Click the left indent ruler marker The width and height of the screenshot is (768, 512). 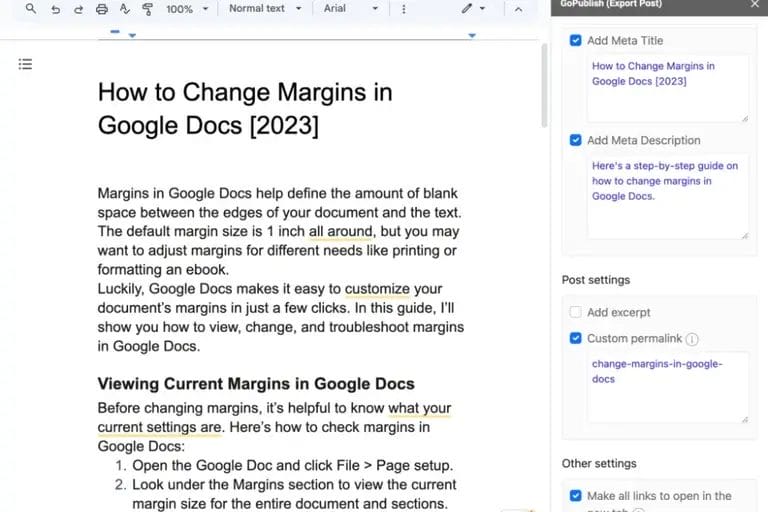(132, 36)
